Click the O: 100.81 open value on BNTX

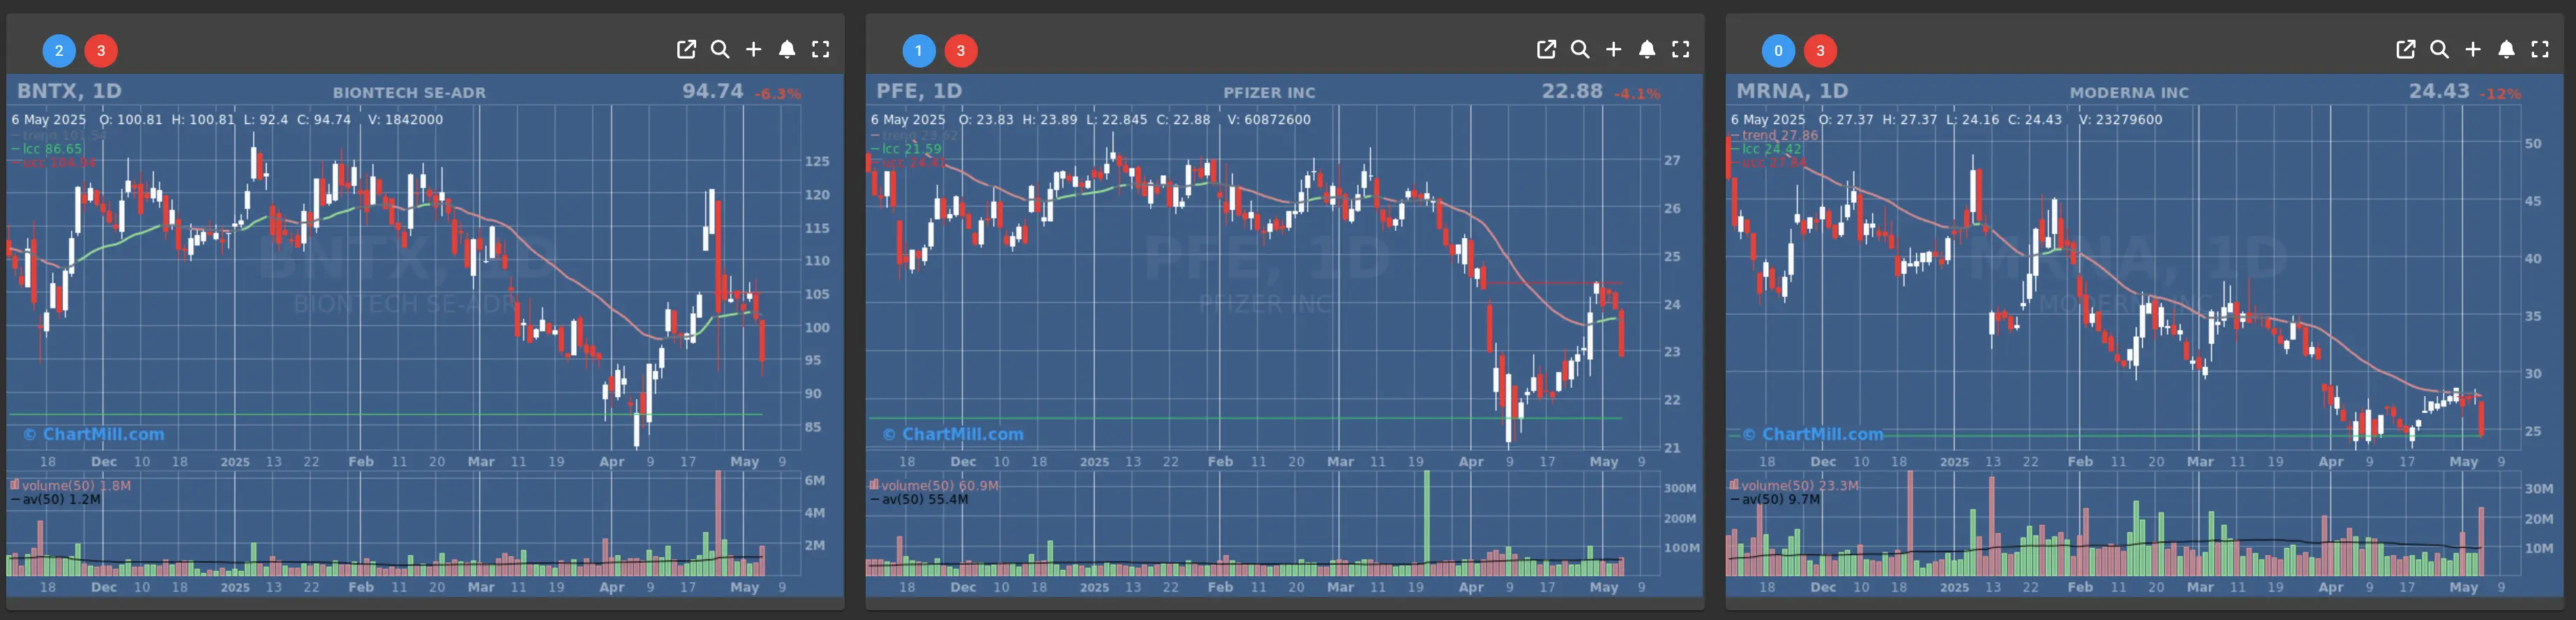(x=131, y=120)
